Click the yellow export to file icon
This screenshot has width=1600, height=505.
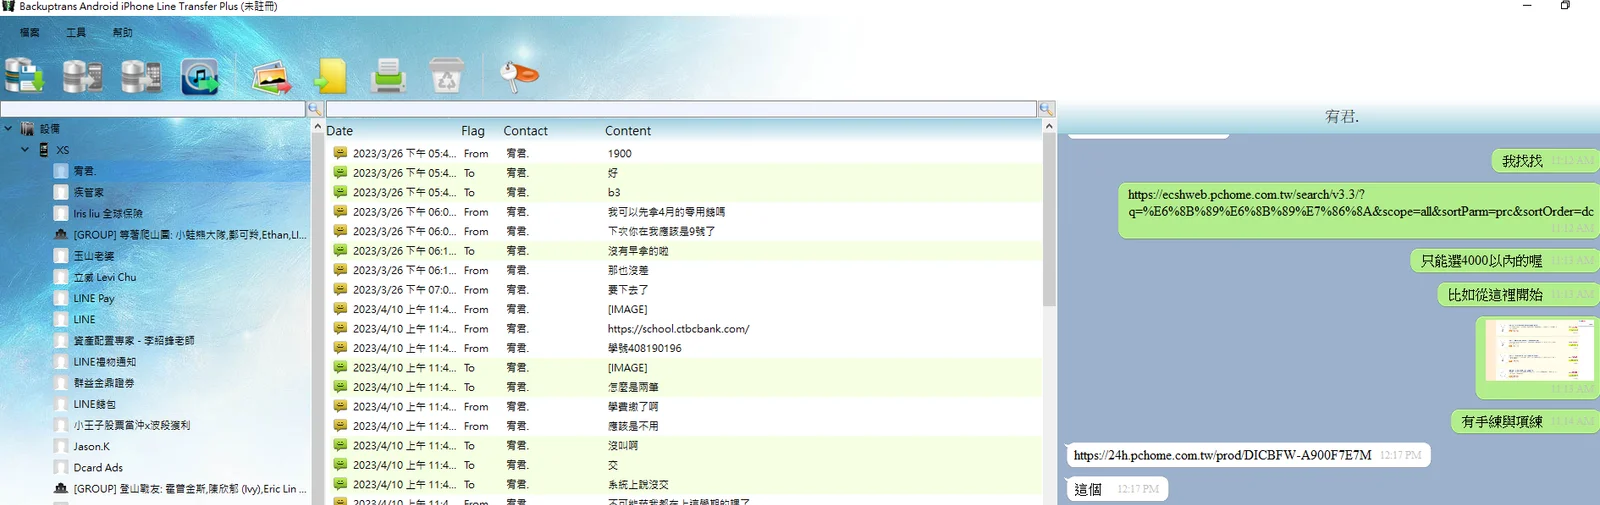[330, 76]
